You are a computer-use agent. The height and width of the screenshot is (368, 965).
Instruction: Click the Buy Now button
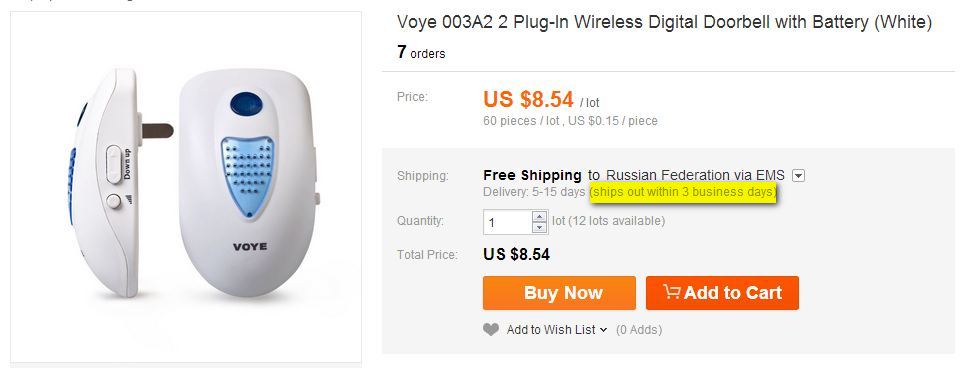pyautogui.click(x=559, y=292)
